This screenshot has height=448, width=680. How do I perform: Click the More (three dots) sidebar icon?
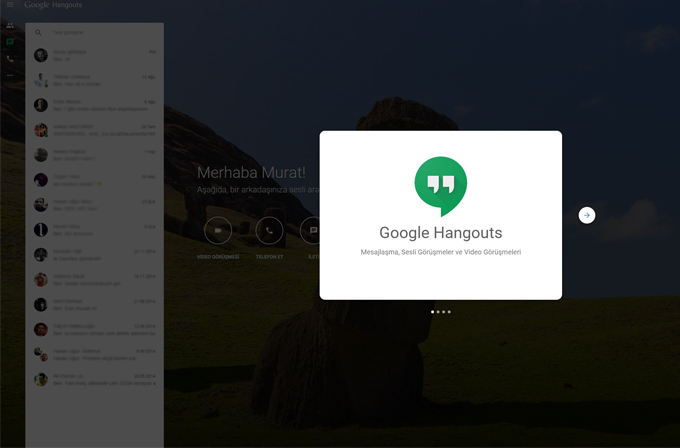(x=10, y=75)
